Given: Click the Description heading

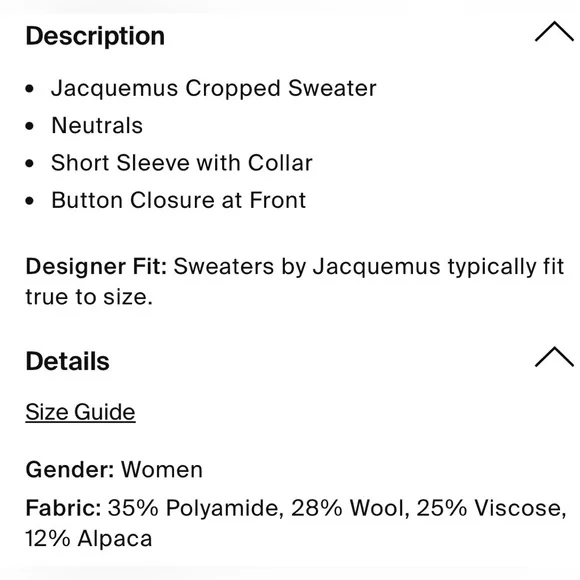Looking at the screenshot, I should 95,36.
